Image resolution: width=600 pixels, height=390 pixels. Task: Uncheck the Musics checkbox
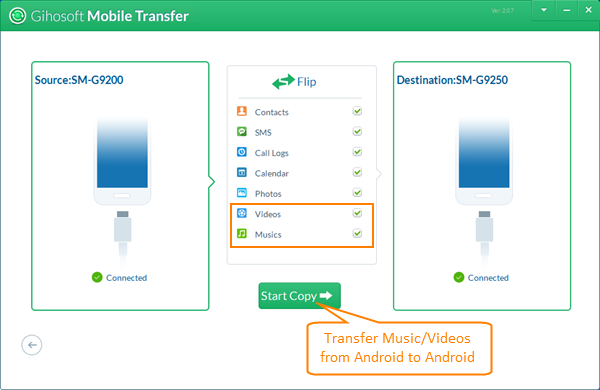coord(357,233)
